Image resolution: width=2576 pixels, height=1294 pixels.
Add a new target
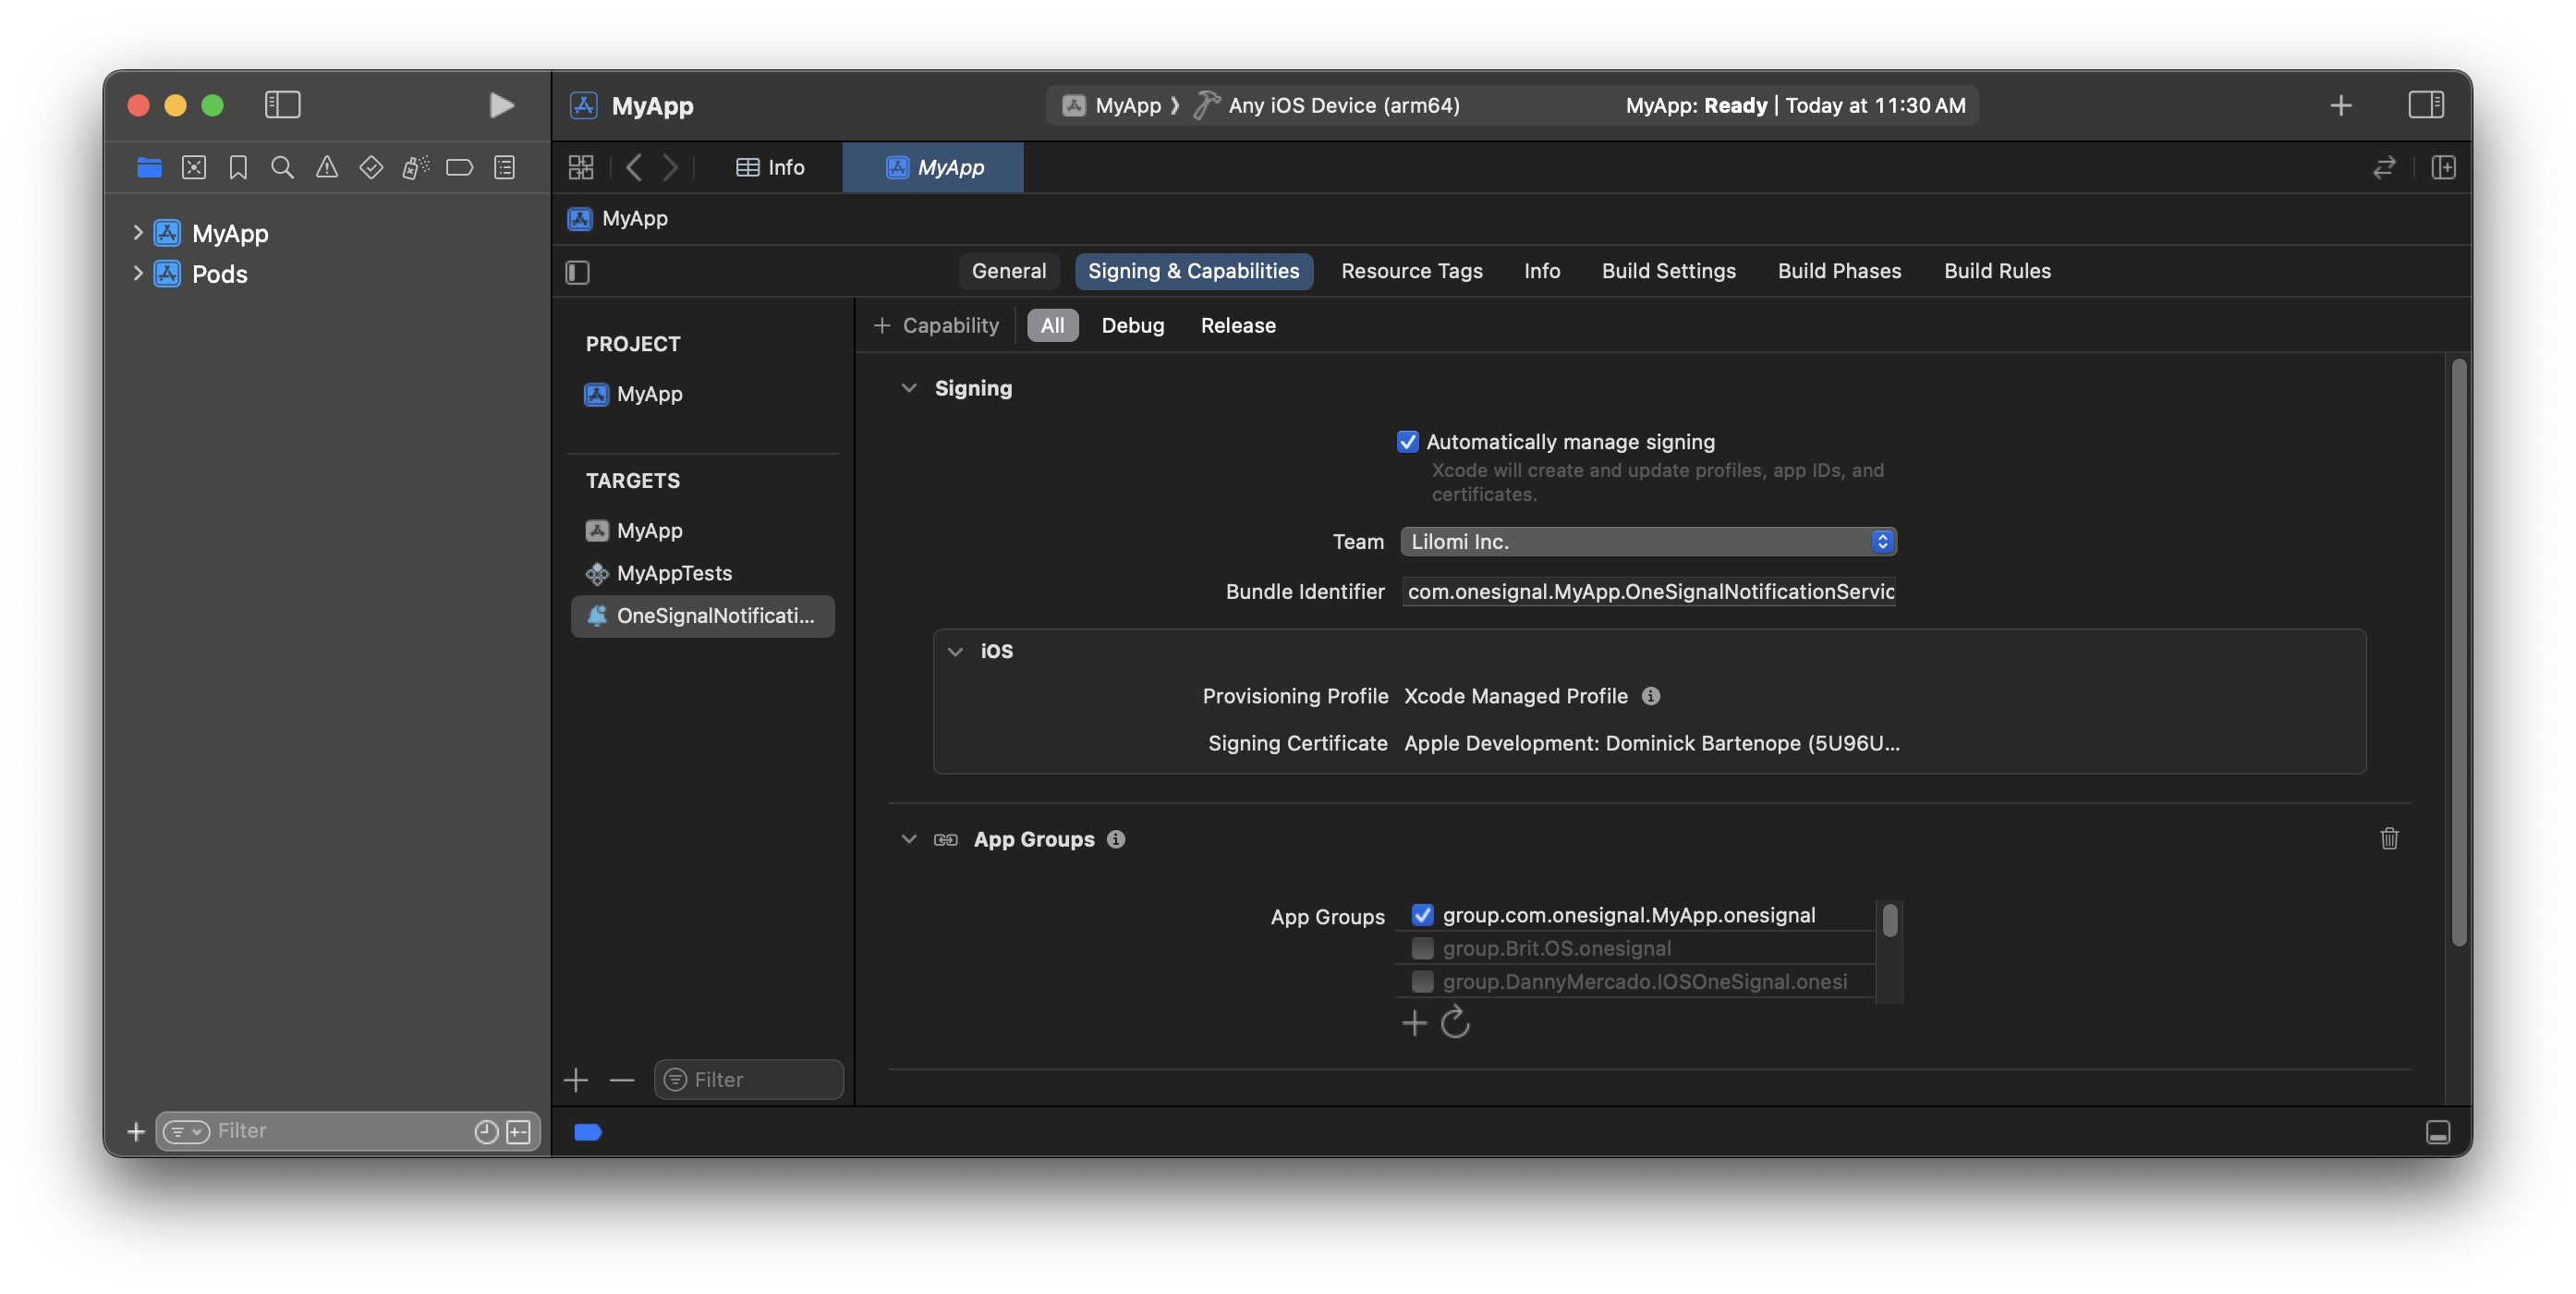(576, 1079)
